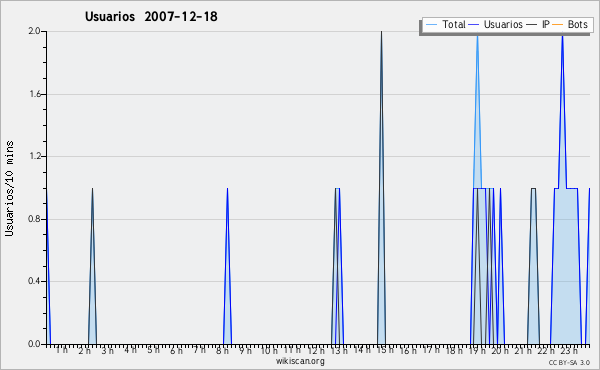The image size is (600, 370).
Task: Click the '15 h' x-axis label
Action: point(385,350)
